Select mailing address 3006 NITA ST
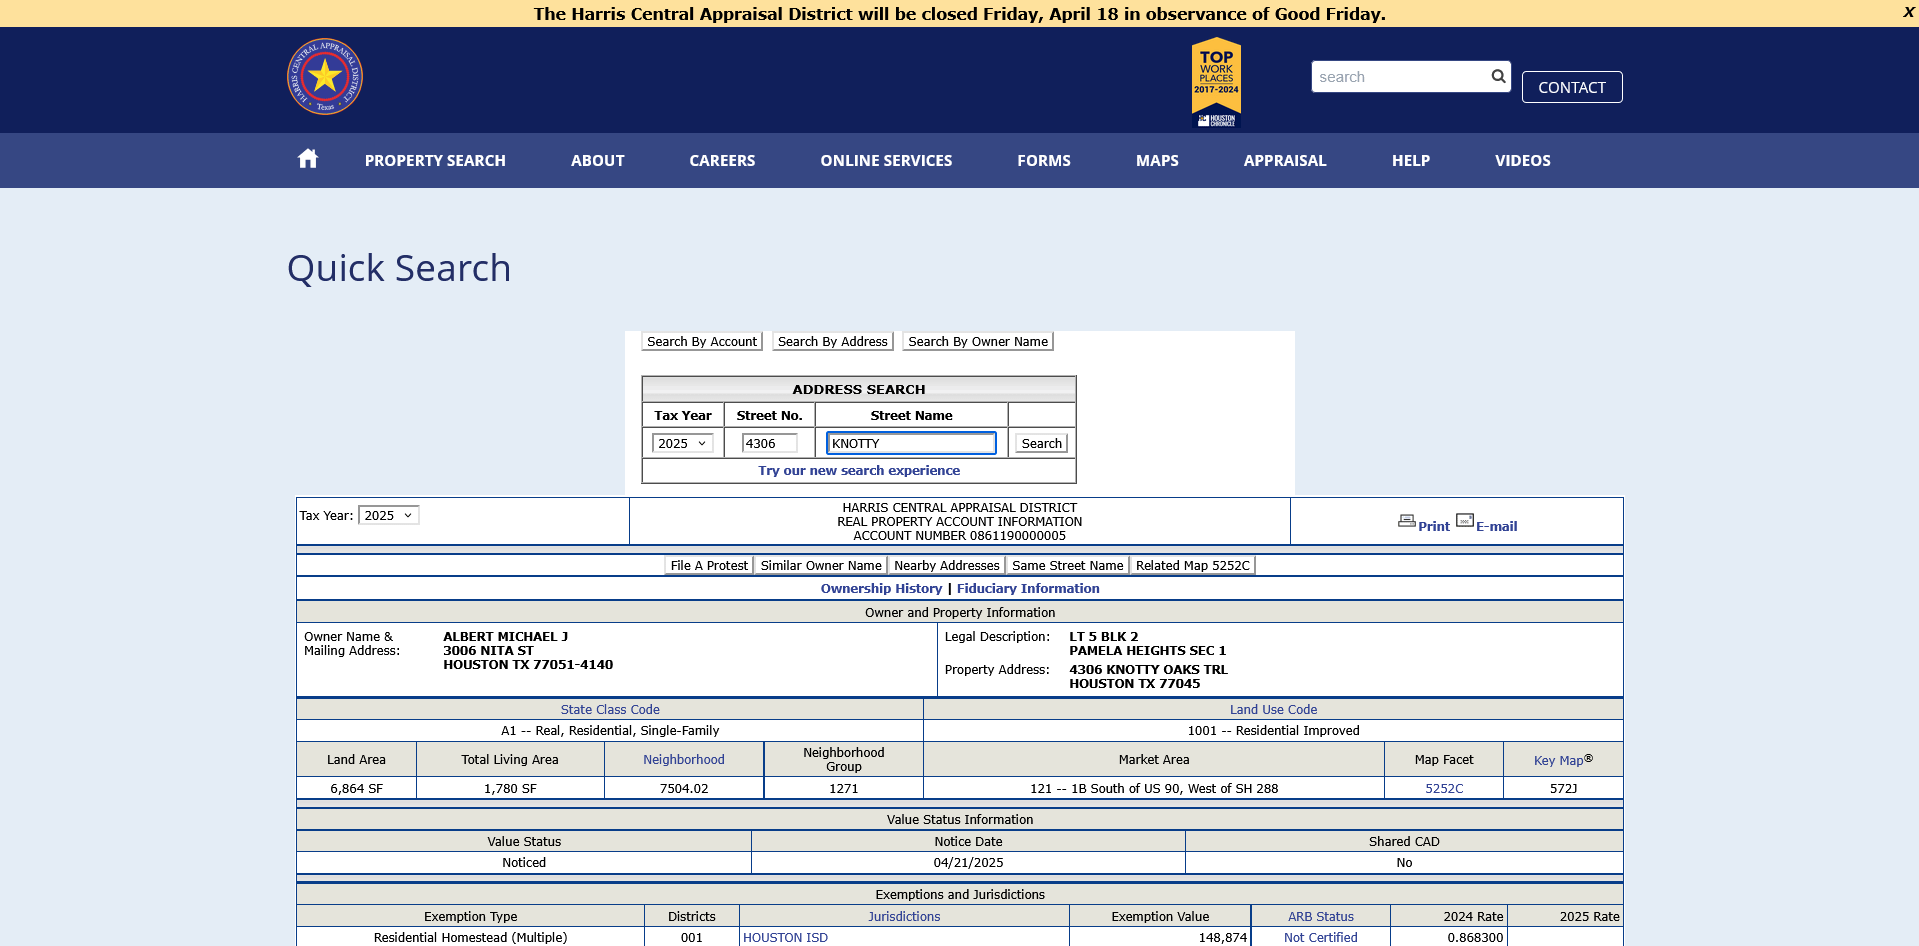 (488, 650)
